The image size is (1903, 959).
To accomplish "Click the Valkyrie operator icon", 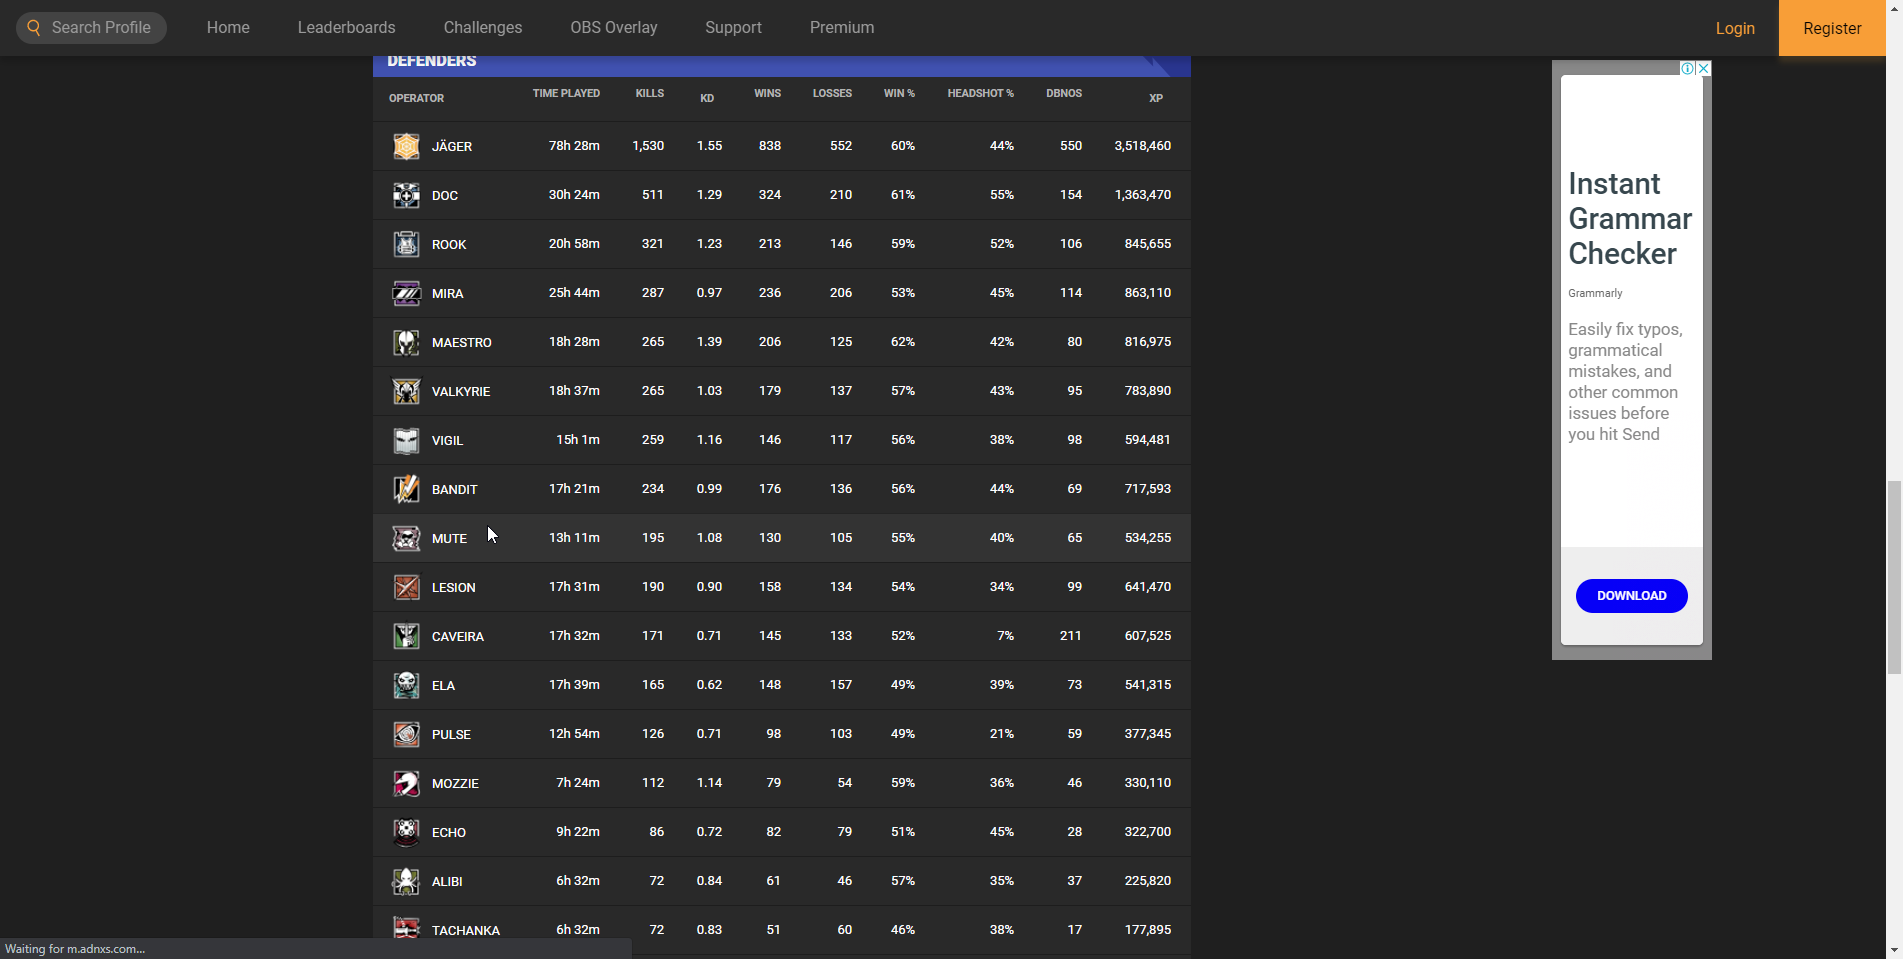I will click(x=406, y=391).
